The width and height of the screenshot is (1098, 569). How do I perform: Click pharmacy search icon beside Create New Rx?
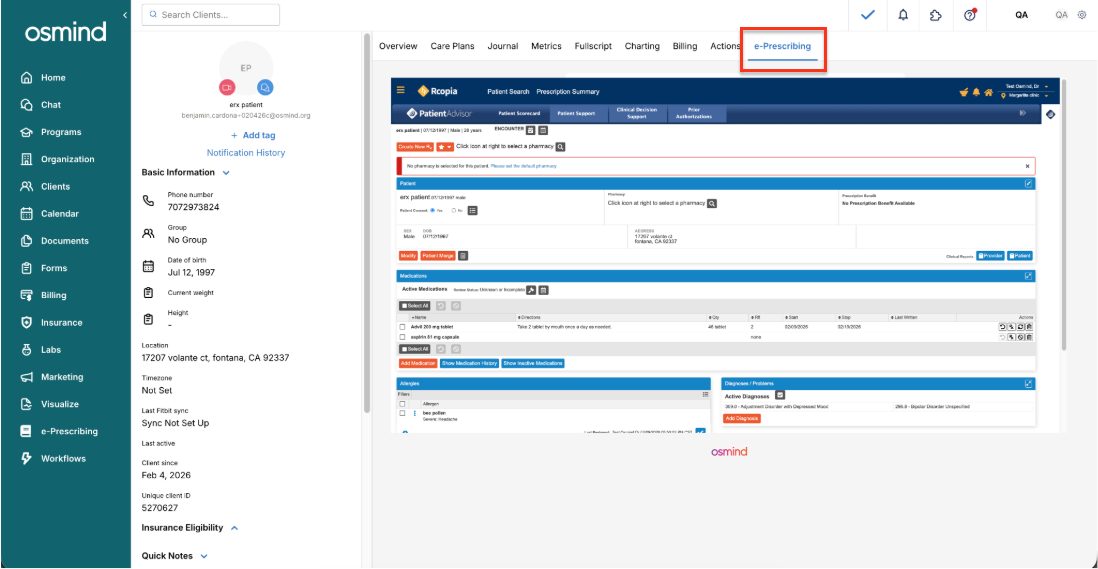(560, 147)
